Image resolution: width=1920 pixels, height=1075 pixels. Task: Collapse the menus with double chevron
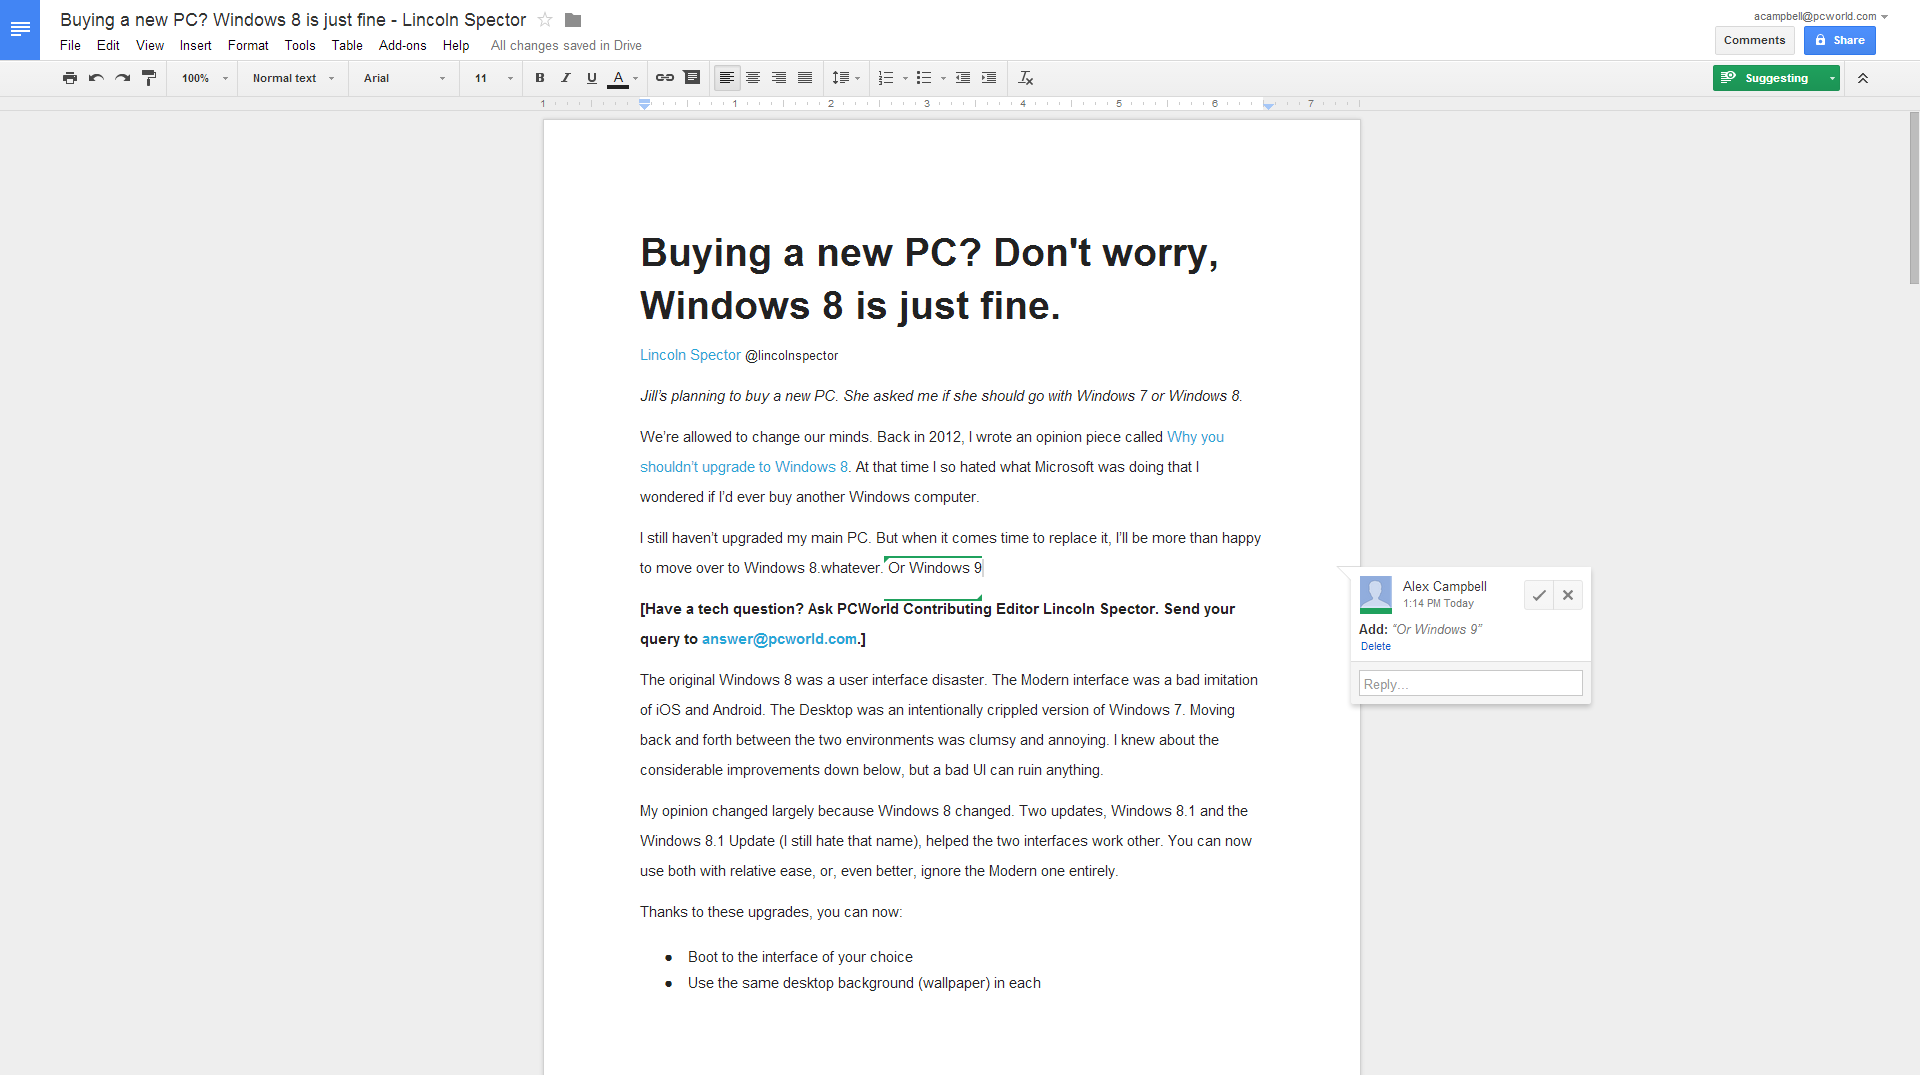coord(1863,78)
